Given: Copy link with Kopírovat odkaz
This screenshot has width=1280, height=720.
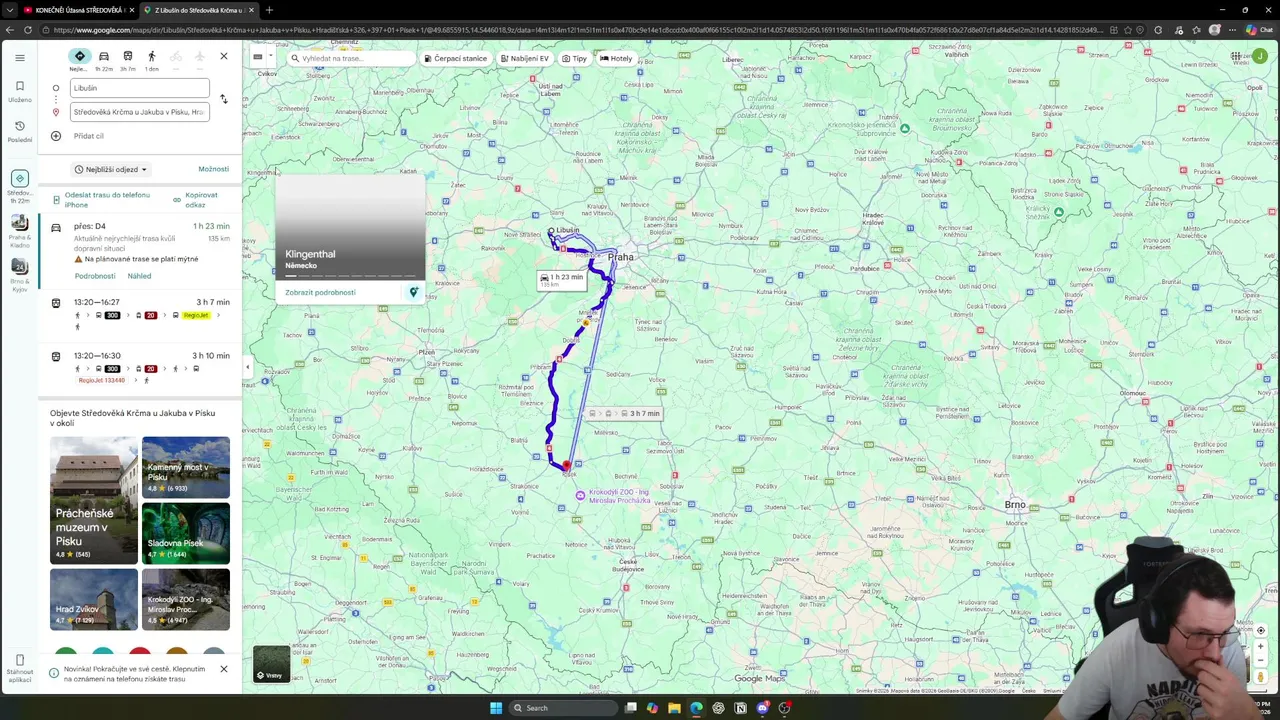Looking at the screenshot, I should [x=201, y=200].
